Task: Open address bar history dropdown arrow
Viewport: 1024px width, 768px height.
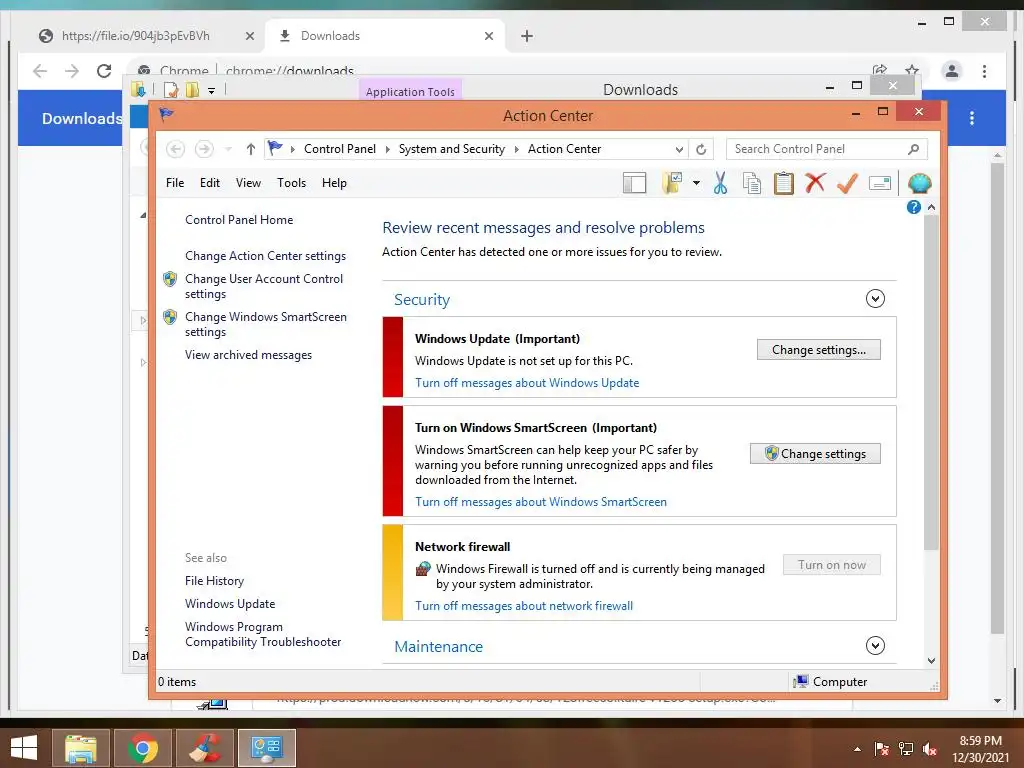Action: tap(679, 150)
